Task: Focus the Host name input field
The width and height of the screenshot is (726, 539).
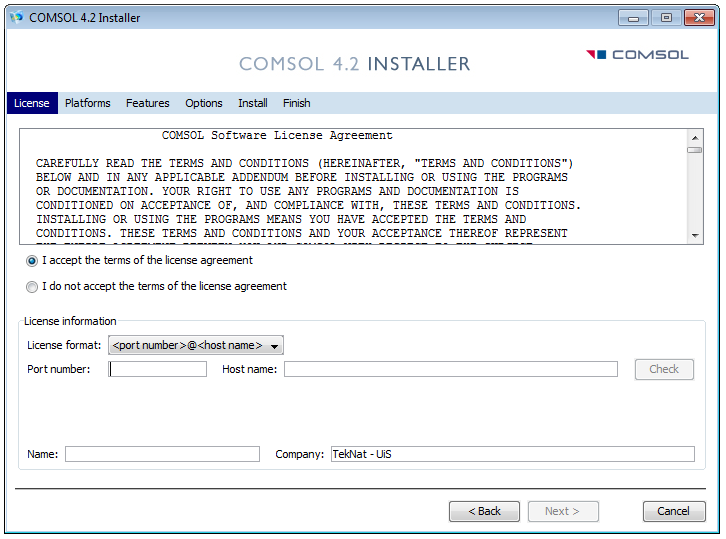Action: (x=451, y=369)
